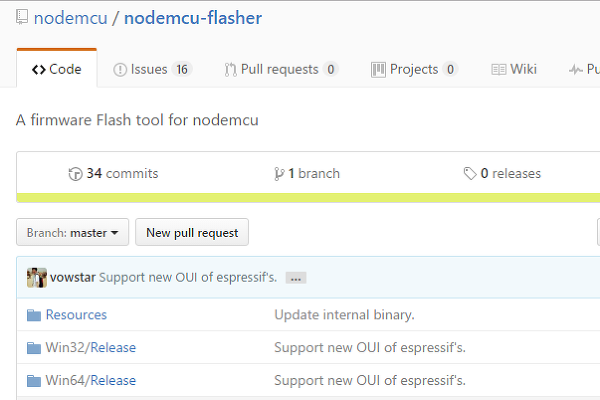The height and width of the screenshot is (400, 600).
Task: Click the Wiki book icon
Action: [499, 70]
